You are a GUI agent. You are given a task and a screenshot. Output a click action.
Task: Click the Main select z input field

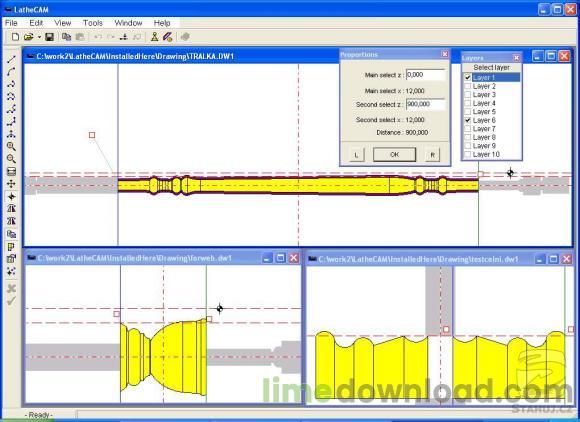(425, 75)
